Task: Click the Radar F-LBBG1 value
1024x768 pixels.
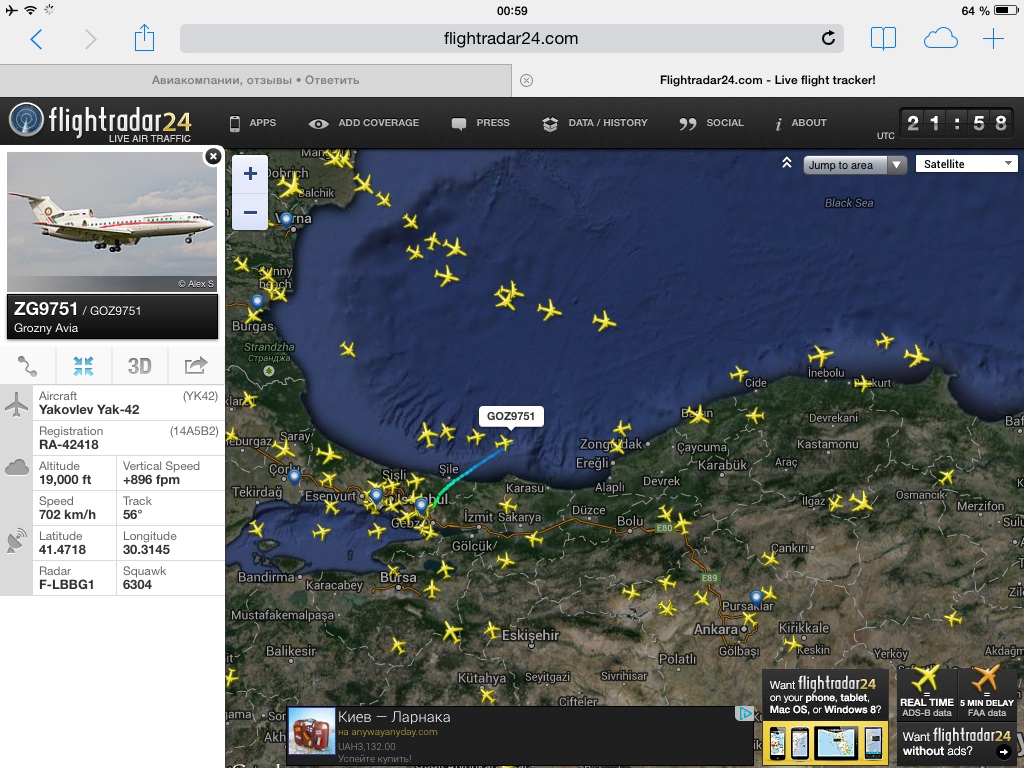Action: pos(66,584)
